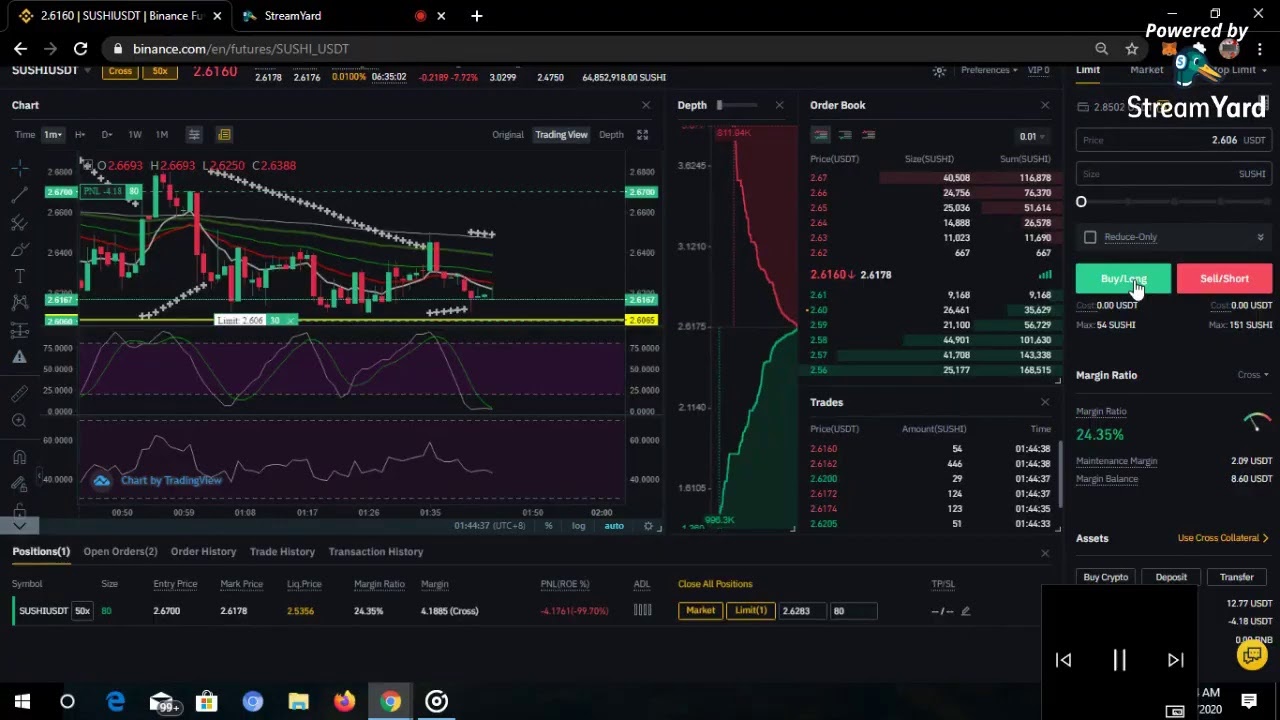This screenshot has width=1280, height=720.
Task: Switch chart to Depth view
Action: pos(611,135)
